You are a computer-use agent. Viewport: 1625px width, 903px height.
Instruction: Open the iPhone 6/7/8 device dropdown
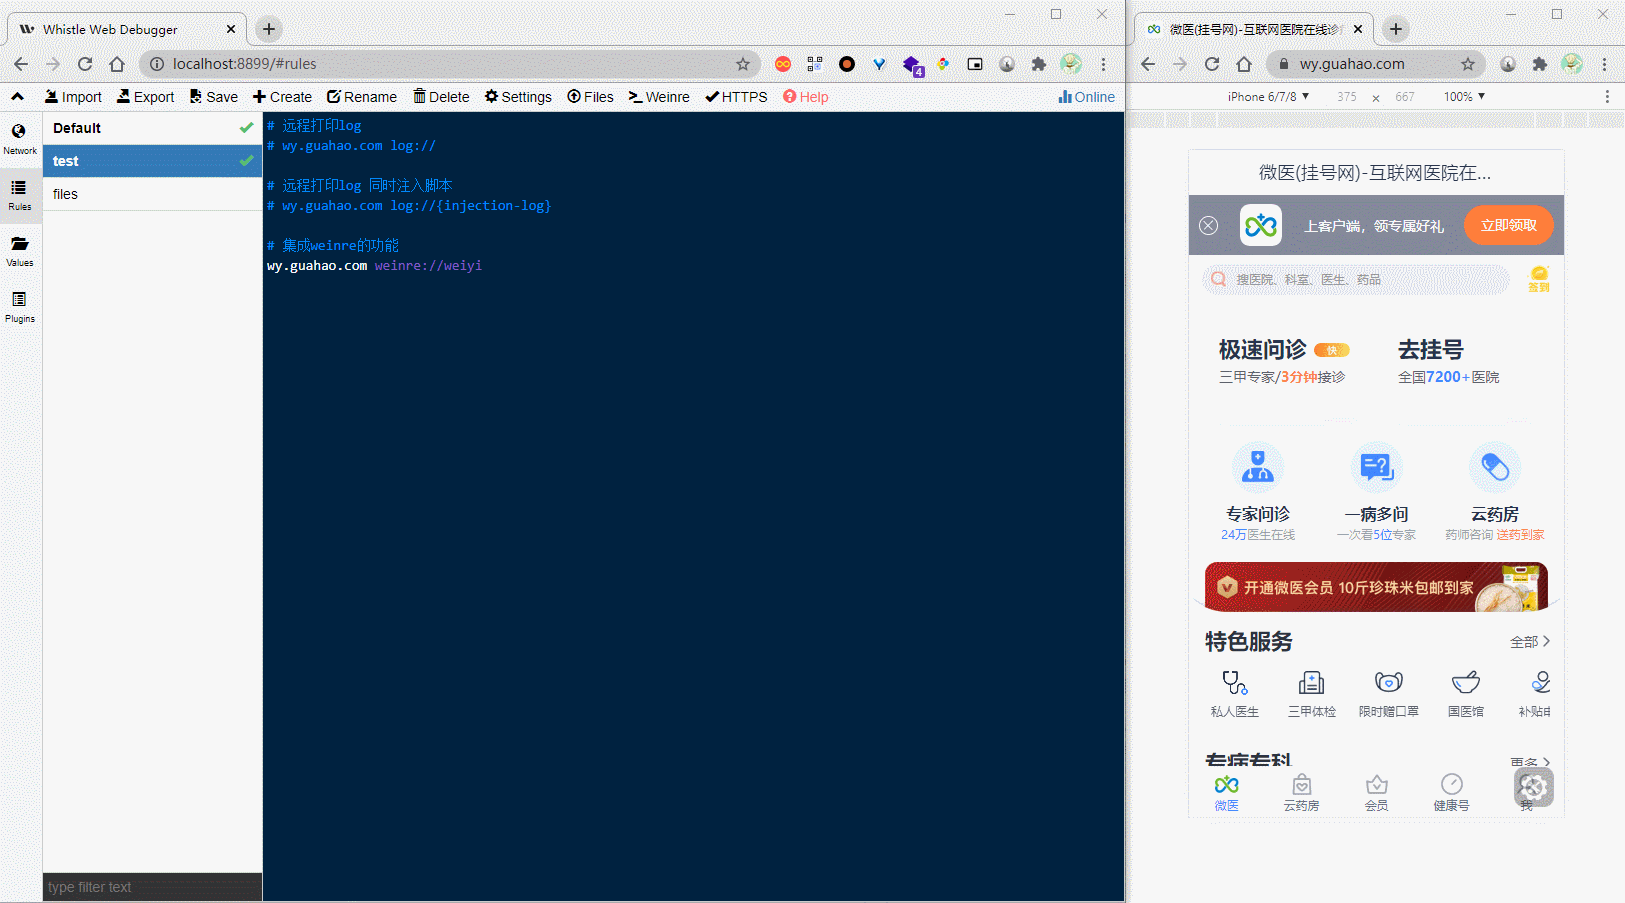tap(1268, 97)
